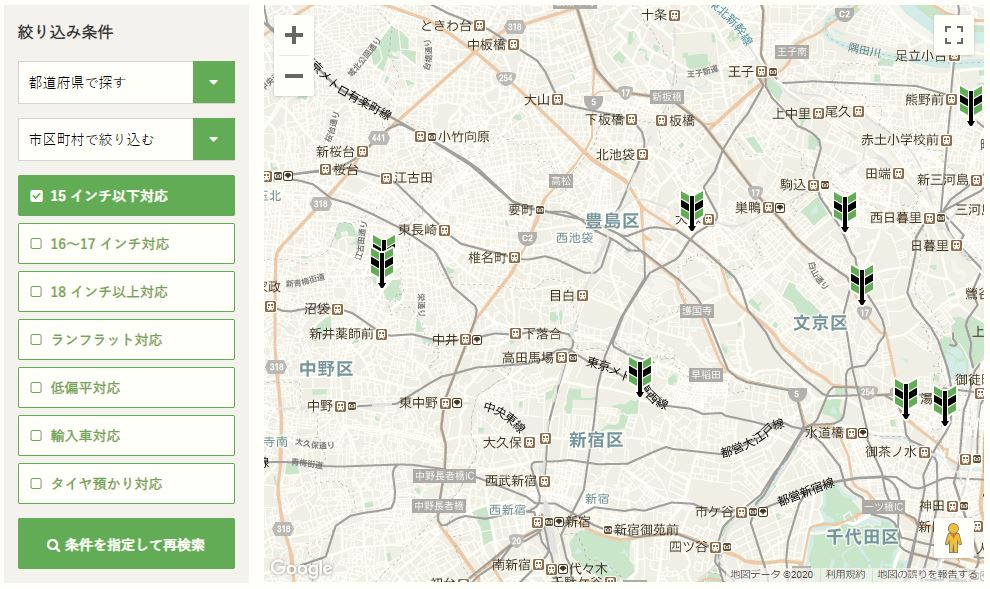Open the 利用規約 link on map

click(845, 574)
